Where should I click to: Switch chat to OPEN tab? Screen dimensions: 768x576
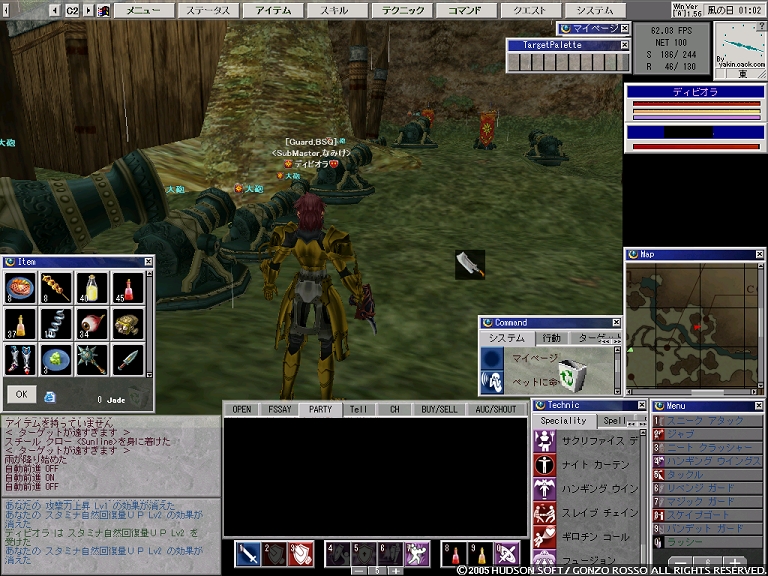(242, 409)
